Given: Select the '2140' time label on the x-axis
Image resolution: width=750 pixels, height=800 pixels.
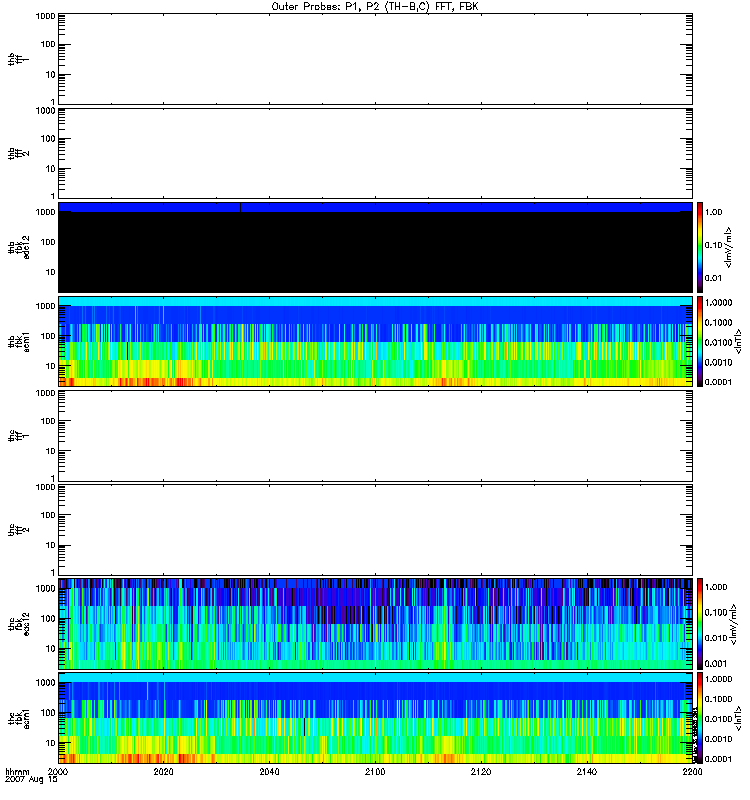Looking at the screenshot, I should [x=587, y=771].
